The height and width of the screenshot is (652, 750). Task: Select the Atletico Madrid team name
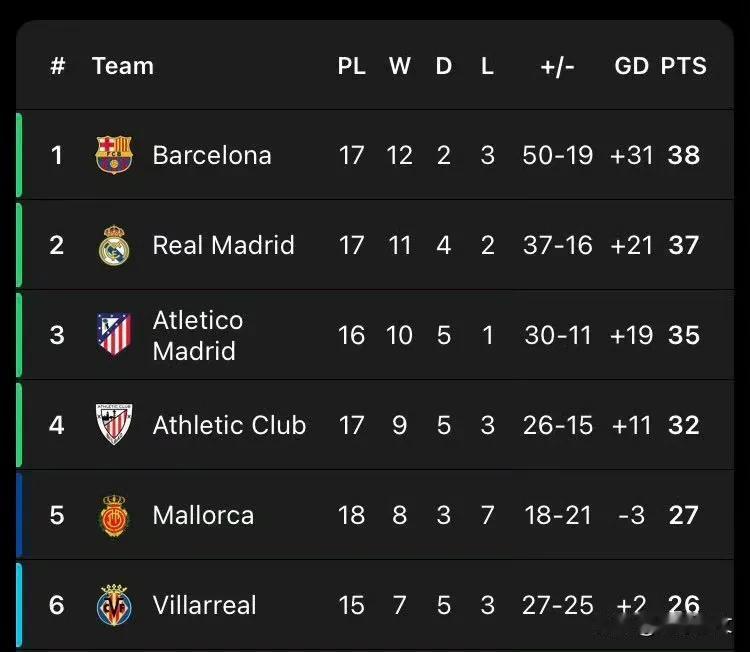(x=198, y=335)
